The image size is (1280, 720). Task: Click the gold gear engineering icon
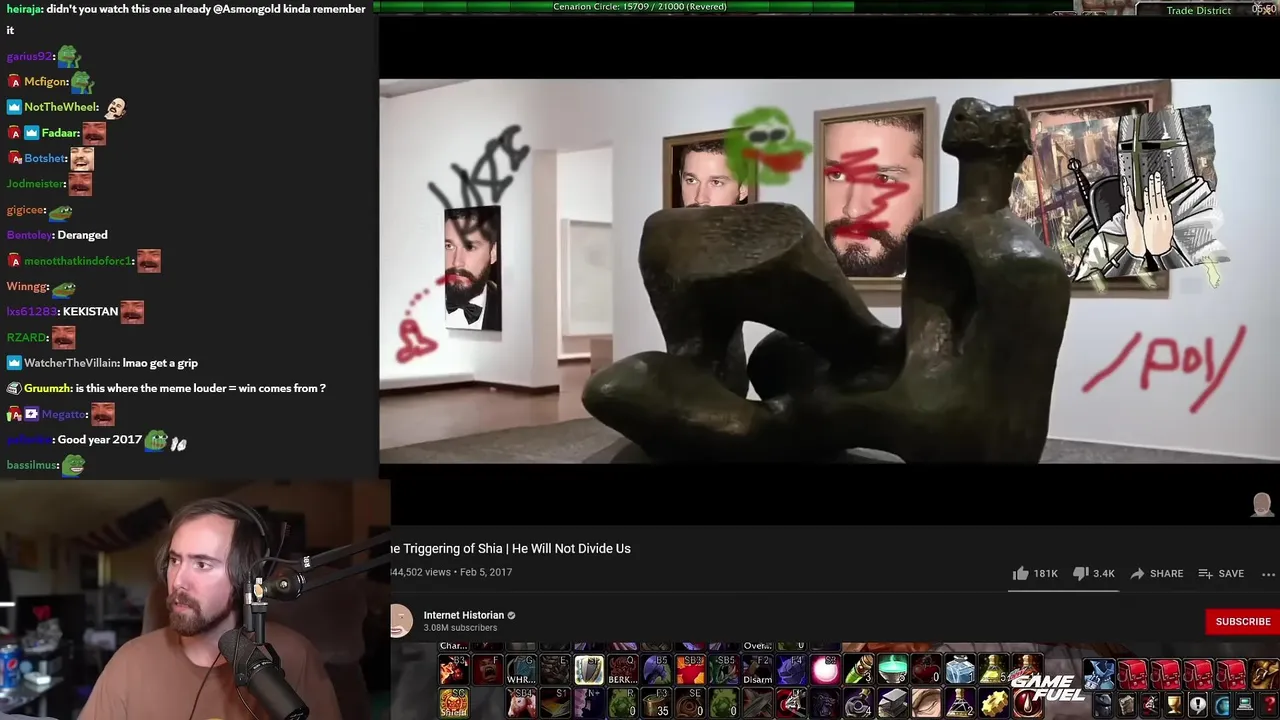click(994, 703)
